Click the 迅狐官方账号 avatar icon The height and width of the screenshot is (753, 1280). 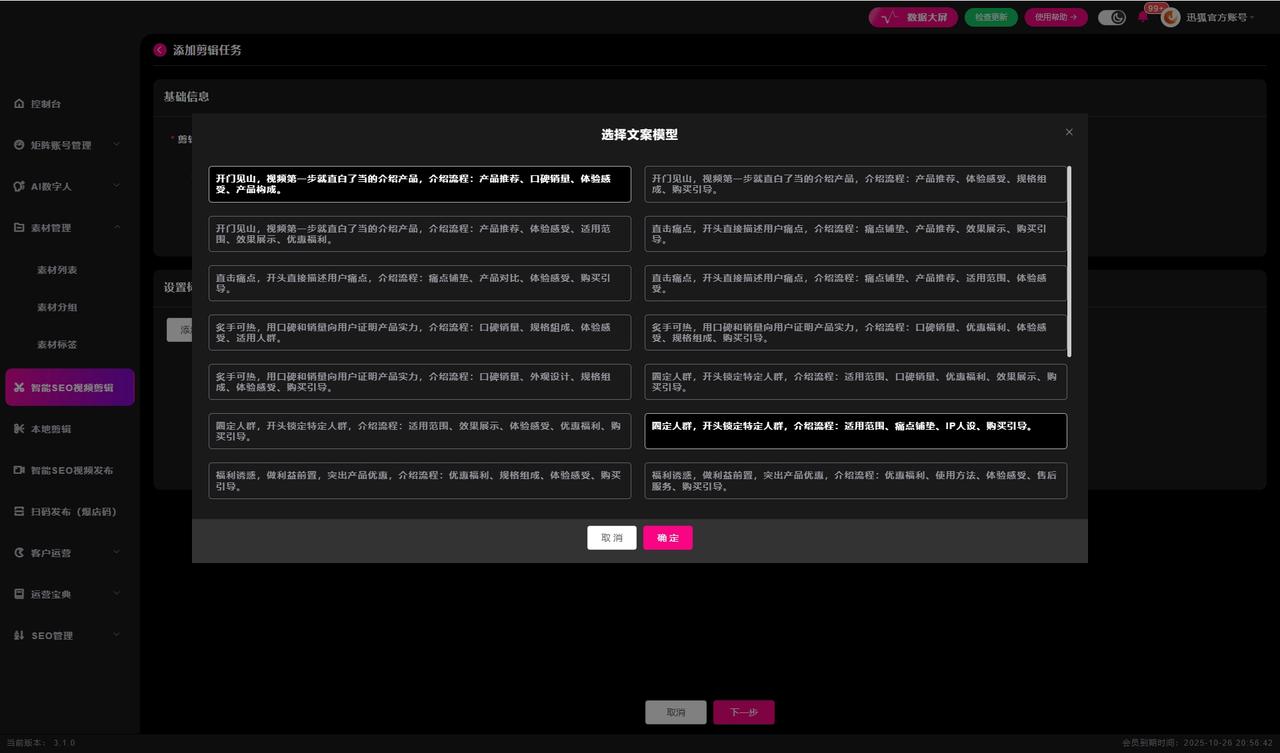1170,17
